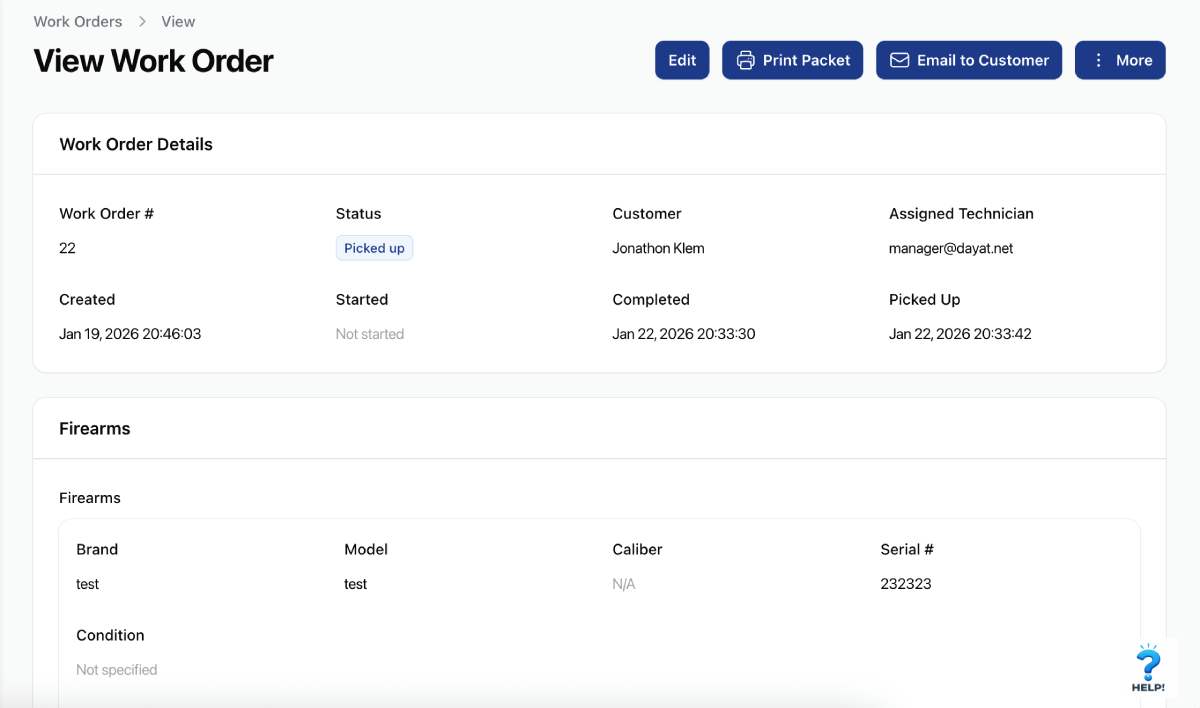Click the Print Packet button
This screenshot has width=1200, height=708.
pos(792,60)
